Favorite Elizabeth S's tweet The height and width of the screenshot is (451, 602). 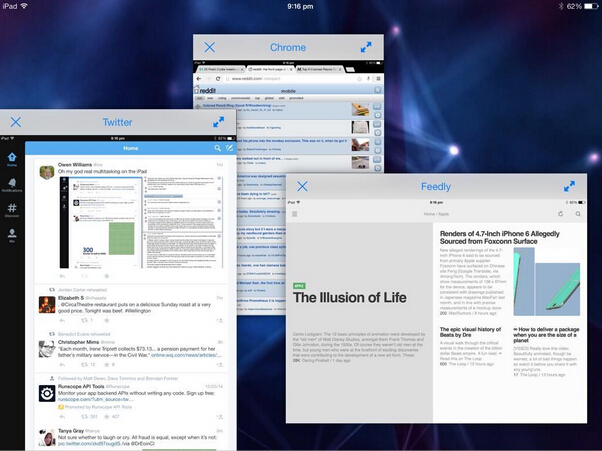click(107, 320)
